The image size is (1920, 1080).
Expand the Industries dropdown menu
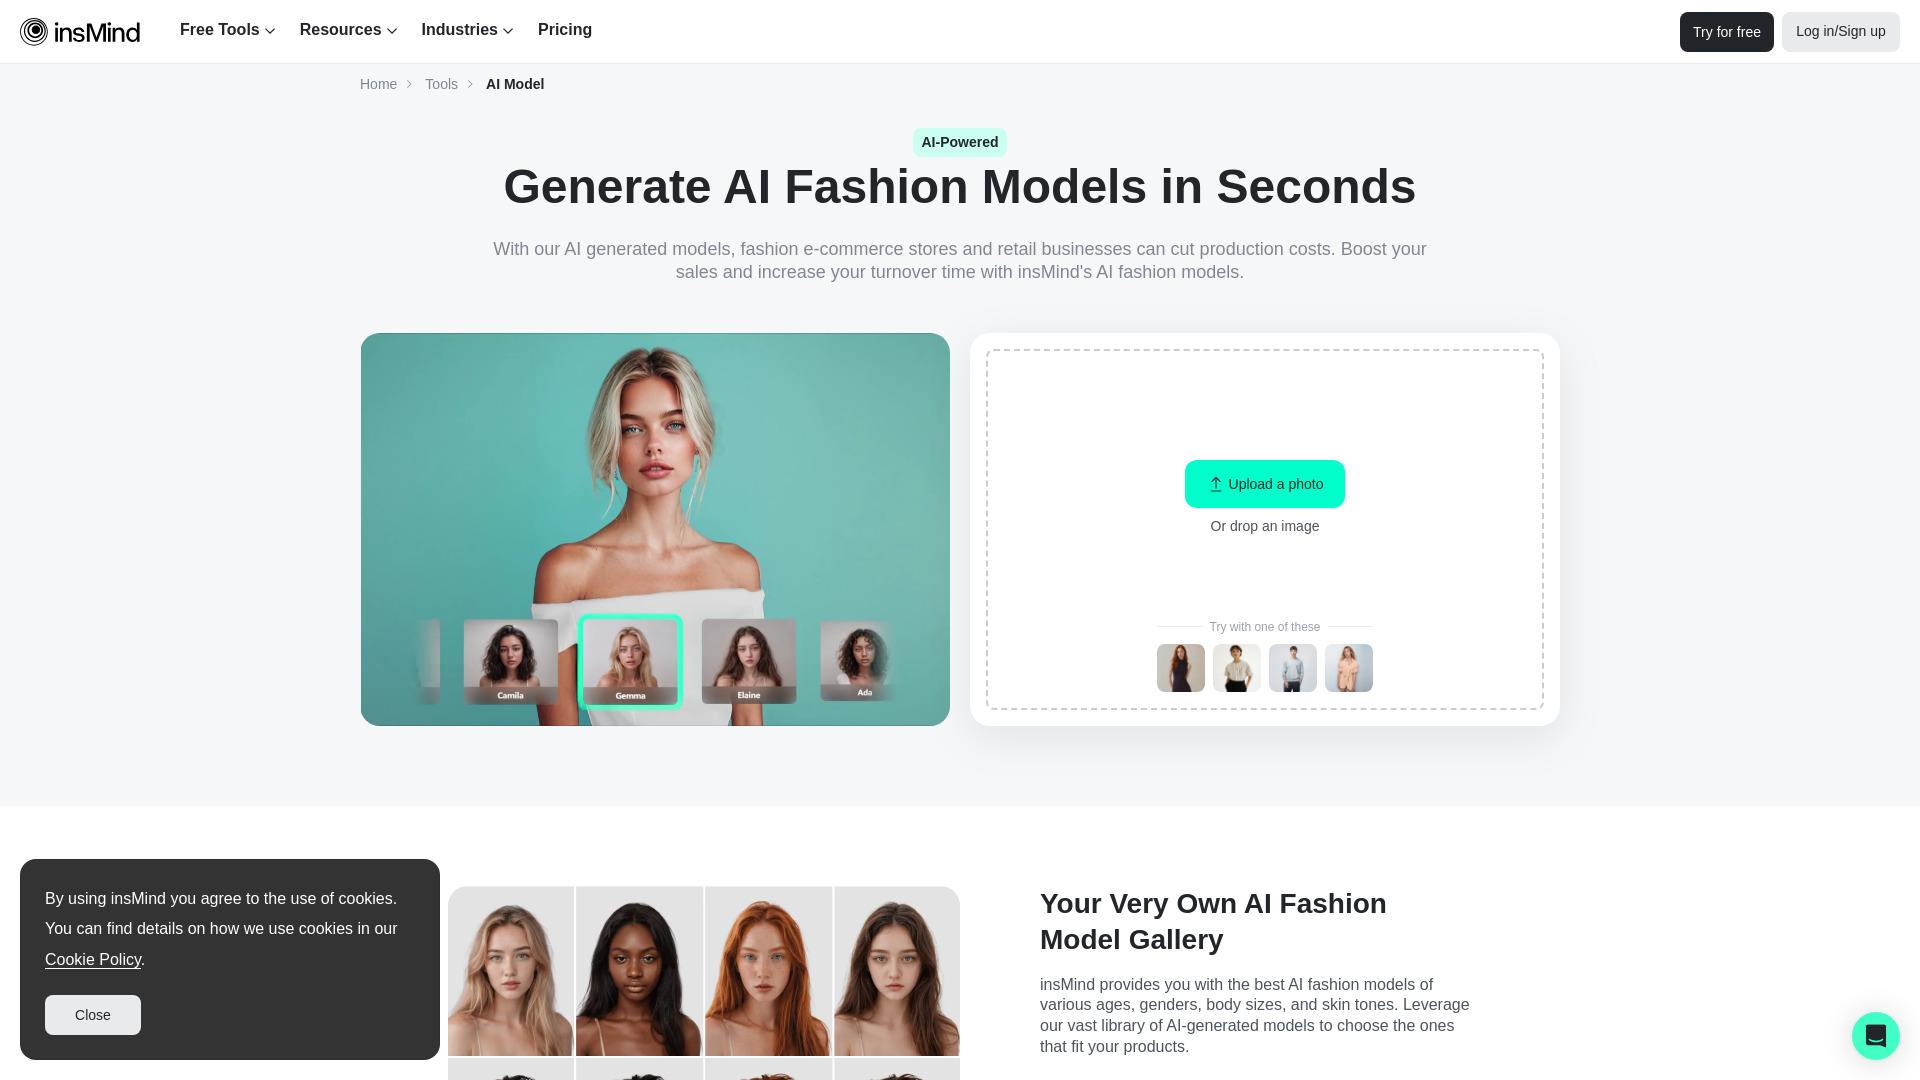468,30
